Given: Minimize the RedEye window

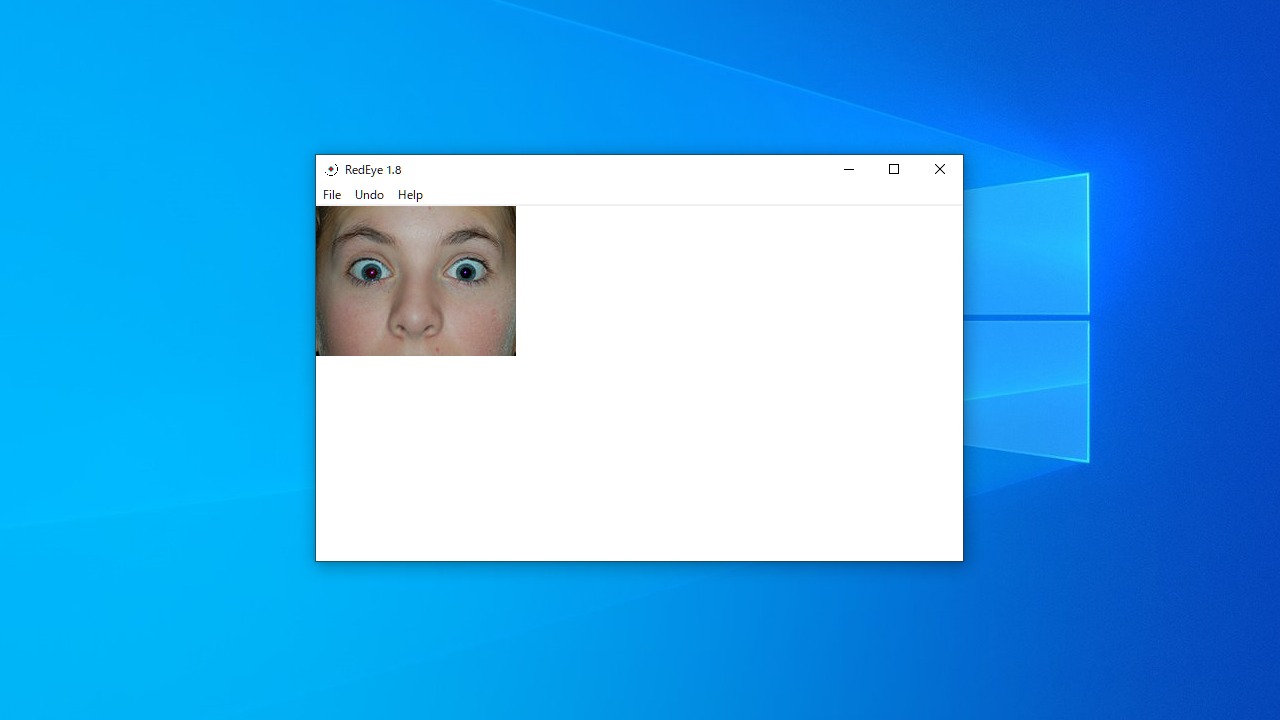Looking at the screenshot, I should (849, 170).
